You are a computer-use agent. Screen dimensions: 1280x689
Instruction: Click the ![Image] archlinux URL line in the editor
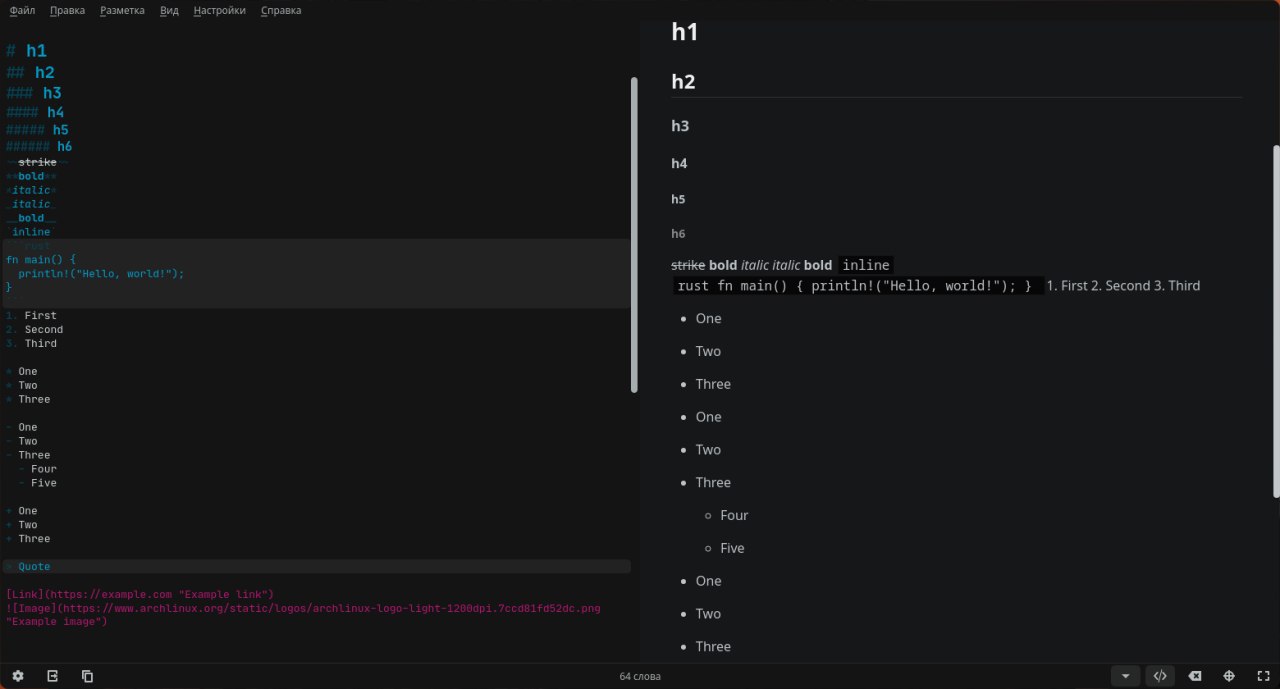click(x=303, y=608)
